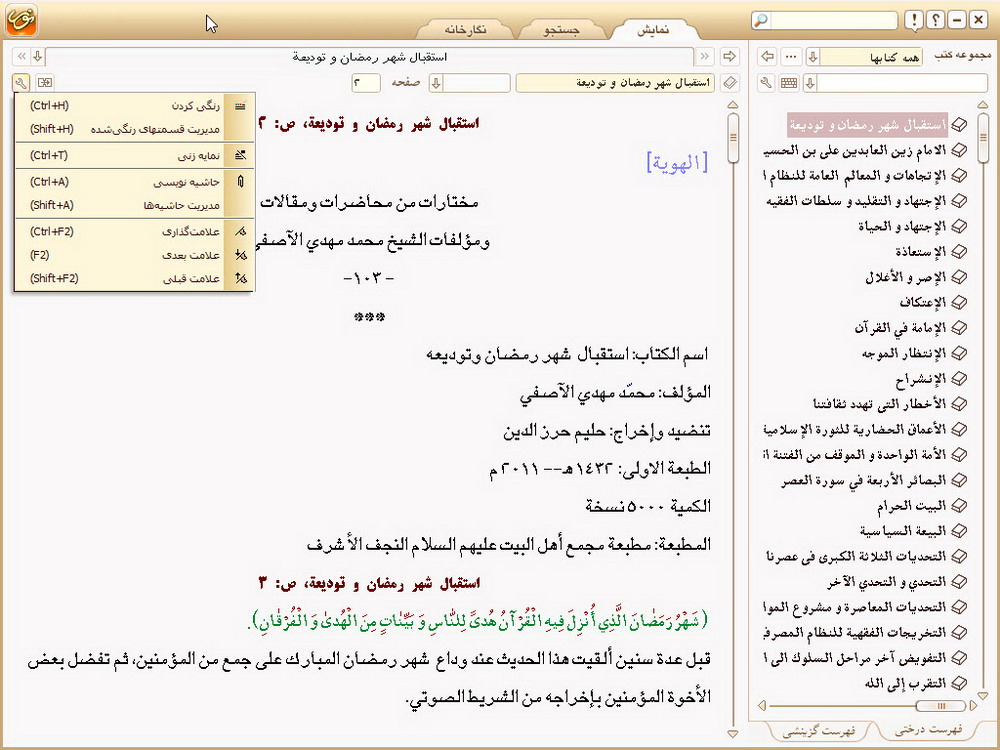Expand the page number dropdown arrow
The height and width of the screenshot is (750, 1000).
(437, 83)
